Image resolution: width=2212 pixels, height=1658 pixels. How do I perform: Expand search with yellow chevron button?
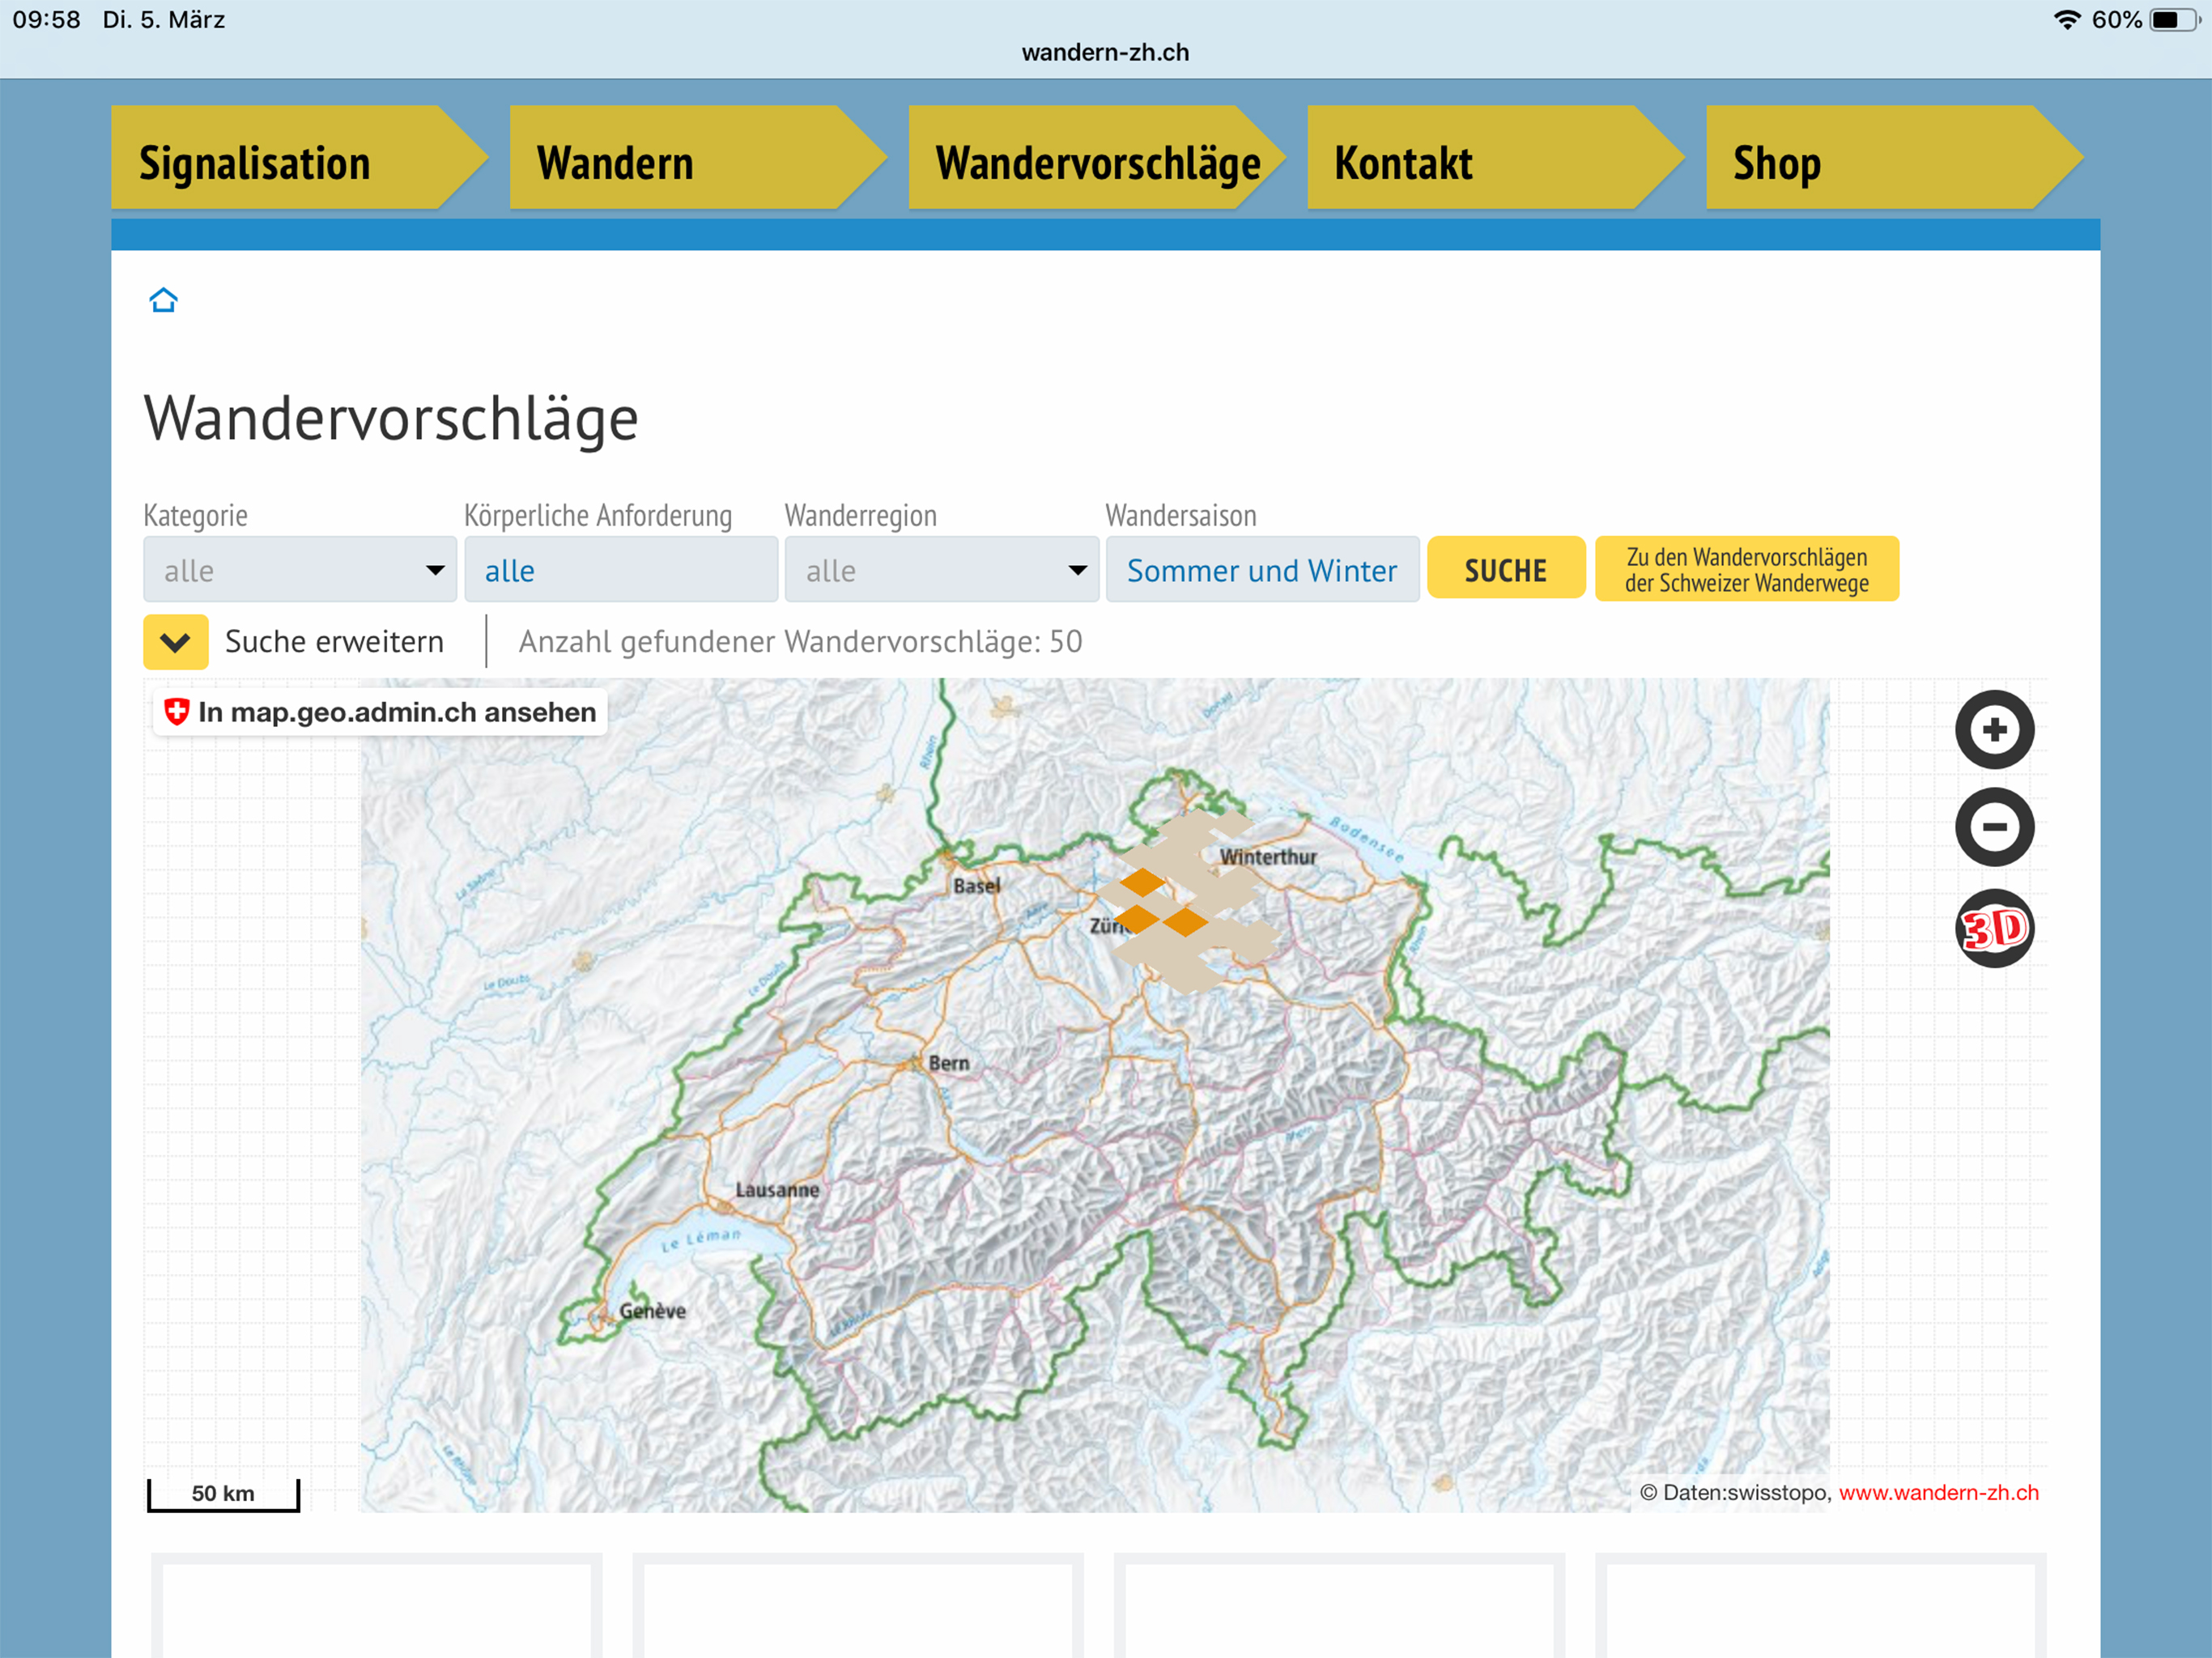click(175, 642)
